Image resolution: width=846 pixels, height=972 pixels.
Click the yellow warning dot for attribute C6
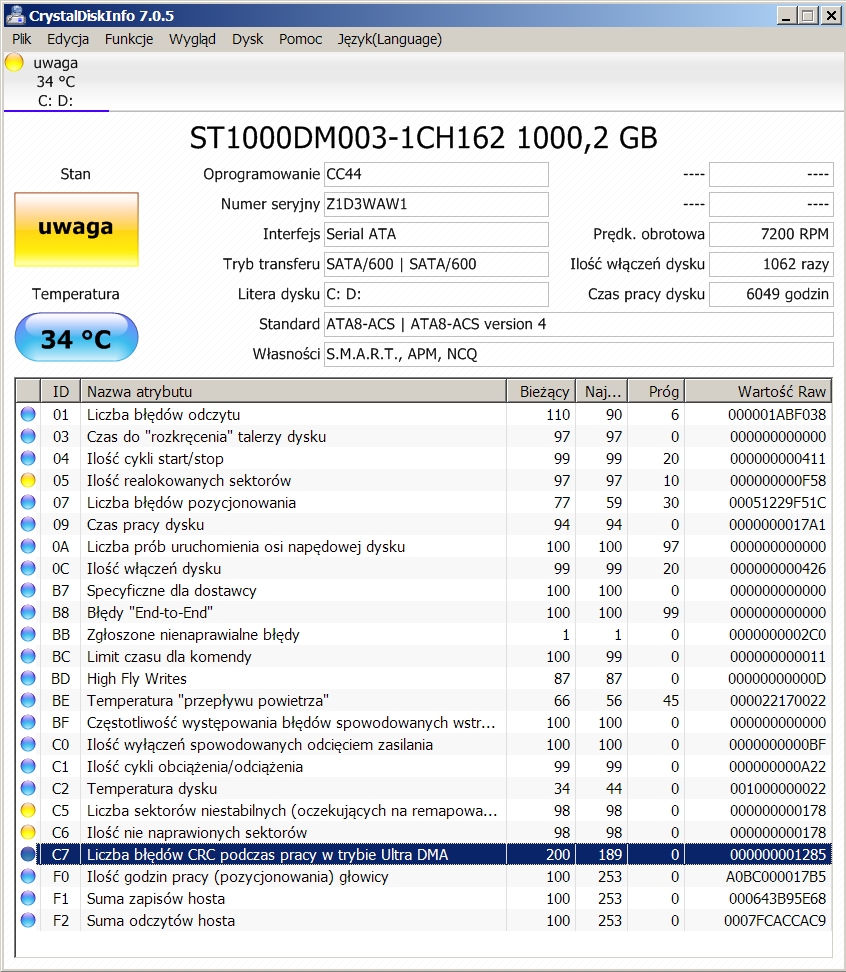(28, 833)
